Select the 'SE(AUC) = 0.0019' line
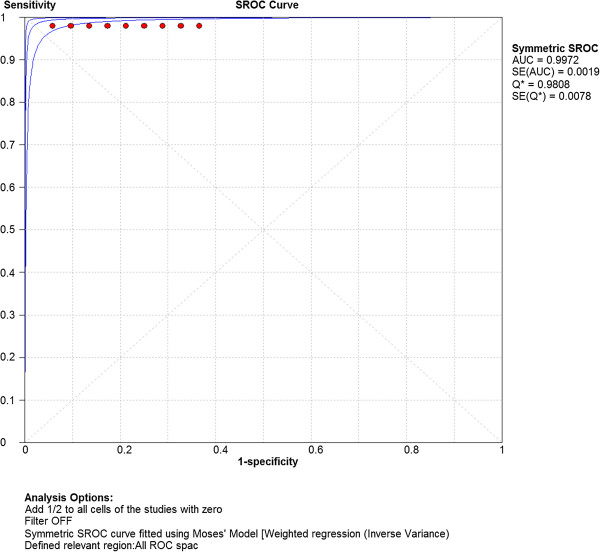600x552 pixels. tap(556, 72)
